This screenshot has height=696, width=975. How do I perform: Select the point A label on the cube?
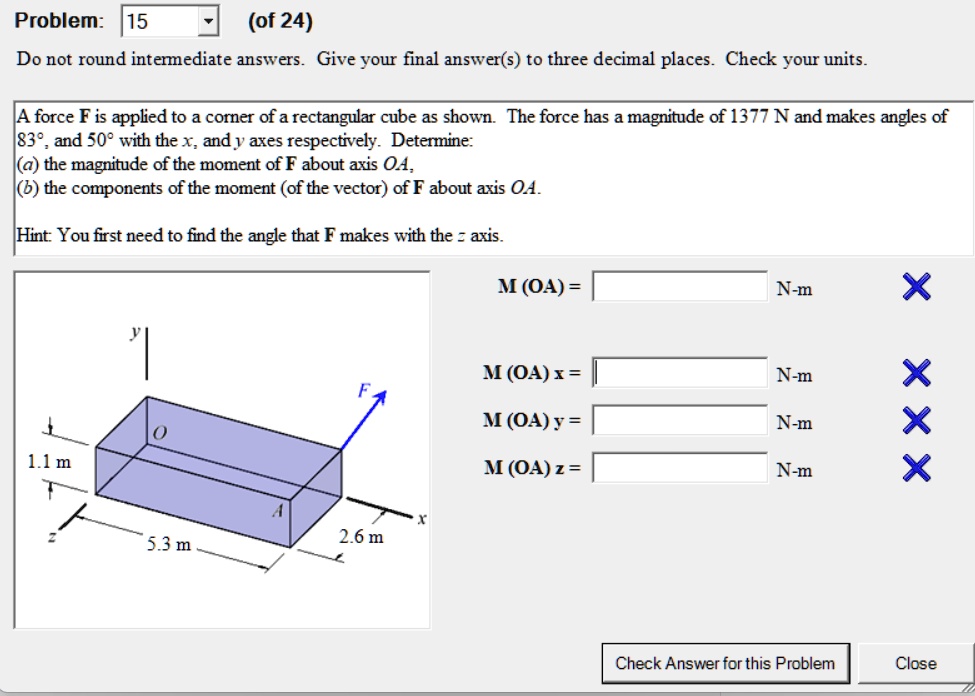pyautogui.click(x=278, y=511)
